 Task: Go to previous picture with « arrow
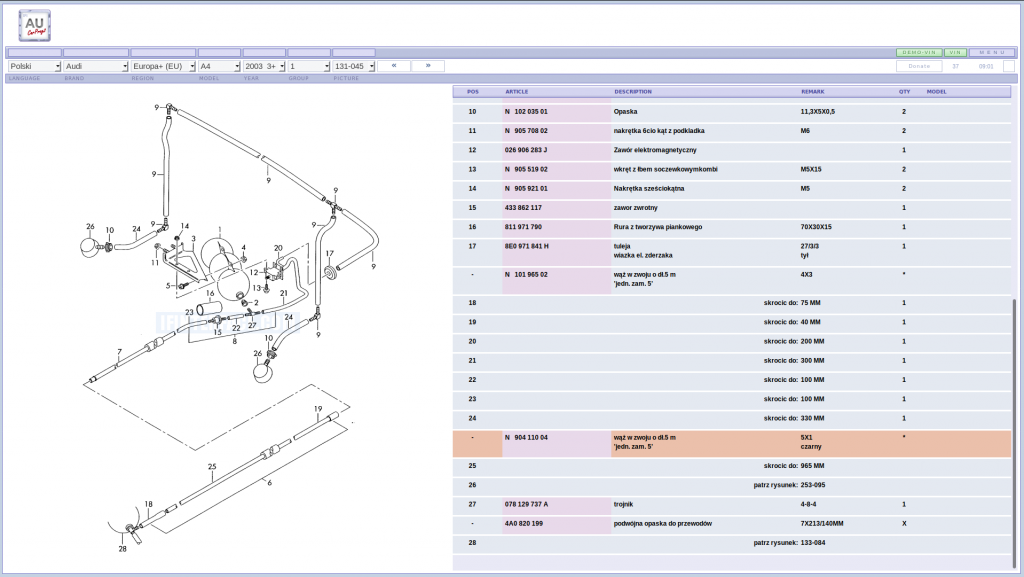[x=394, y=66]
